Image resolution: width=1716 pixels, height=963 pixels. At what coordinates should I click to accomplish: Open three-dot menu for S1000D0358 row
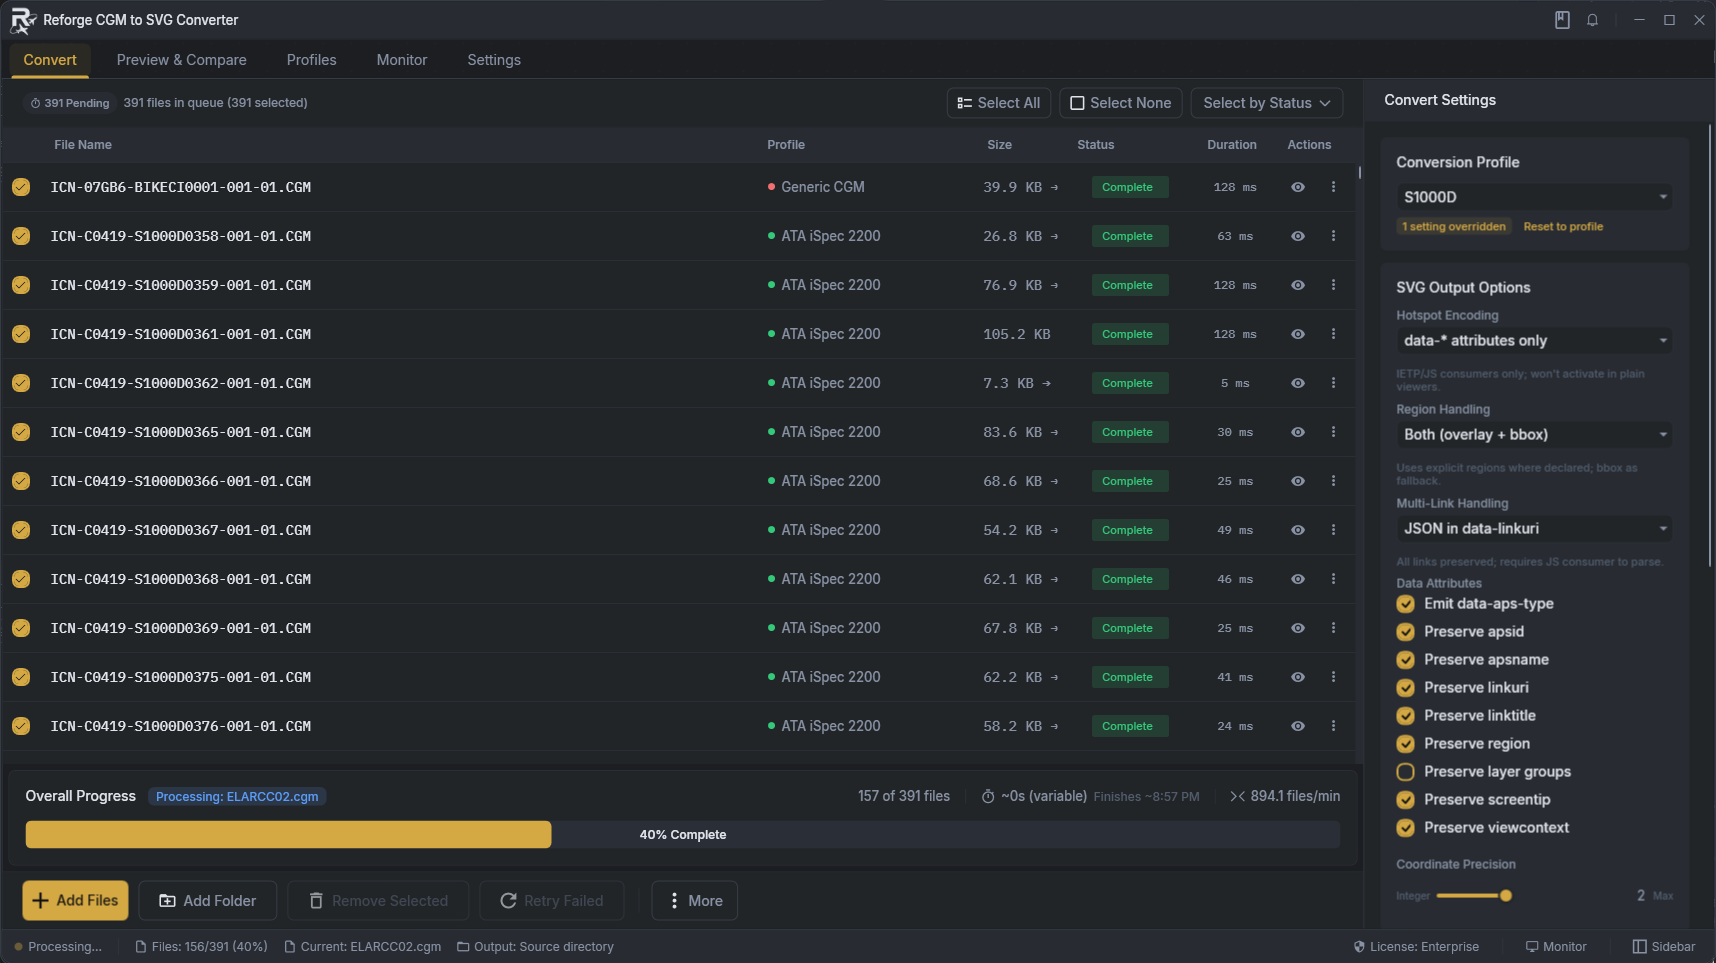1333,236
